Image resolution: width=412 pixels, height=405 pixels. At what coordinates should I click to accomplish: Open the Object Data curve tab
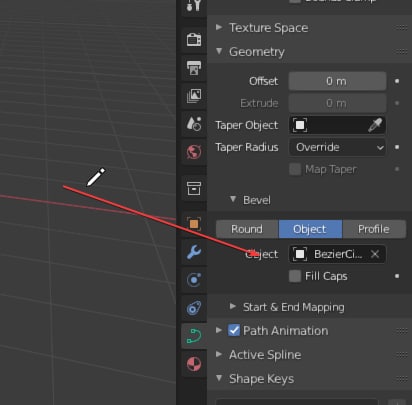click(x=194, y=336)
